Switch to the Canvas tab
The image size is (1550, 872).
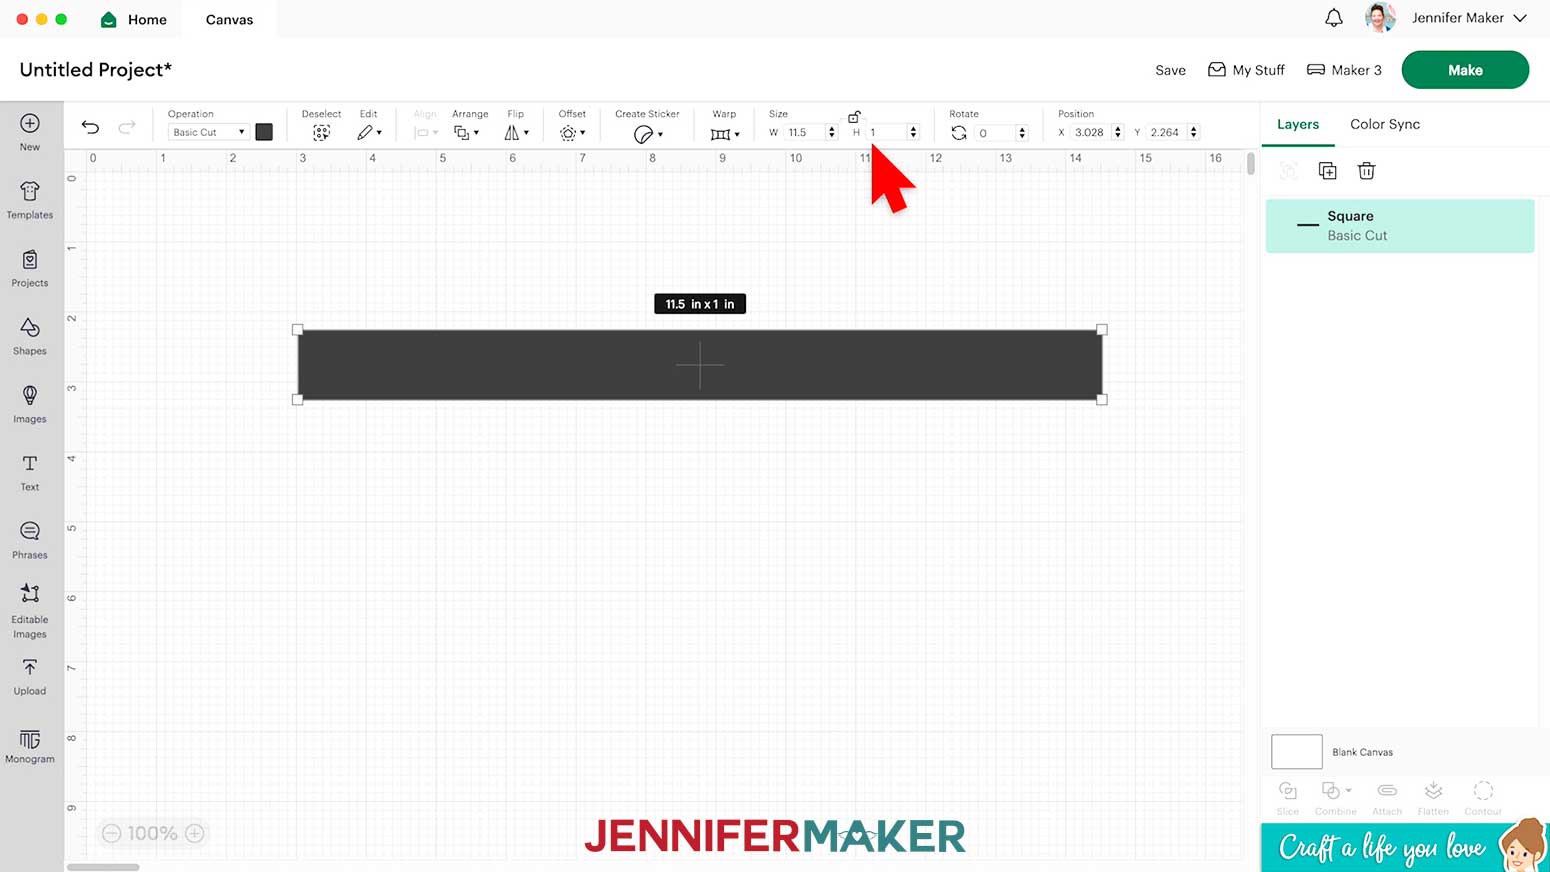click(x=229, y=19)
